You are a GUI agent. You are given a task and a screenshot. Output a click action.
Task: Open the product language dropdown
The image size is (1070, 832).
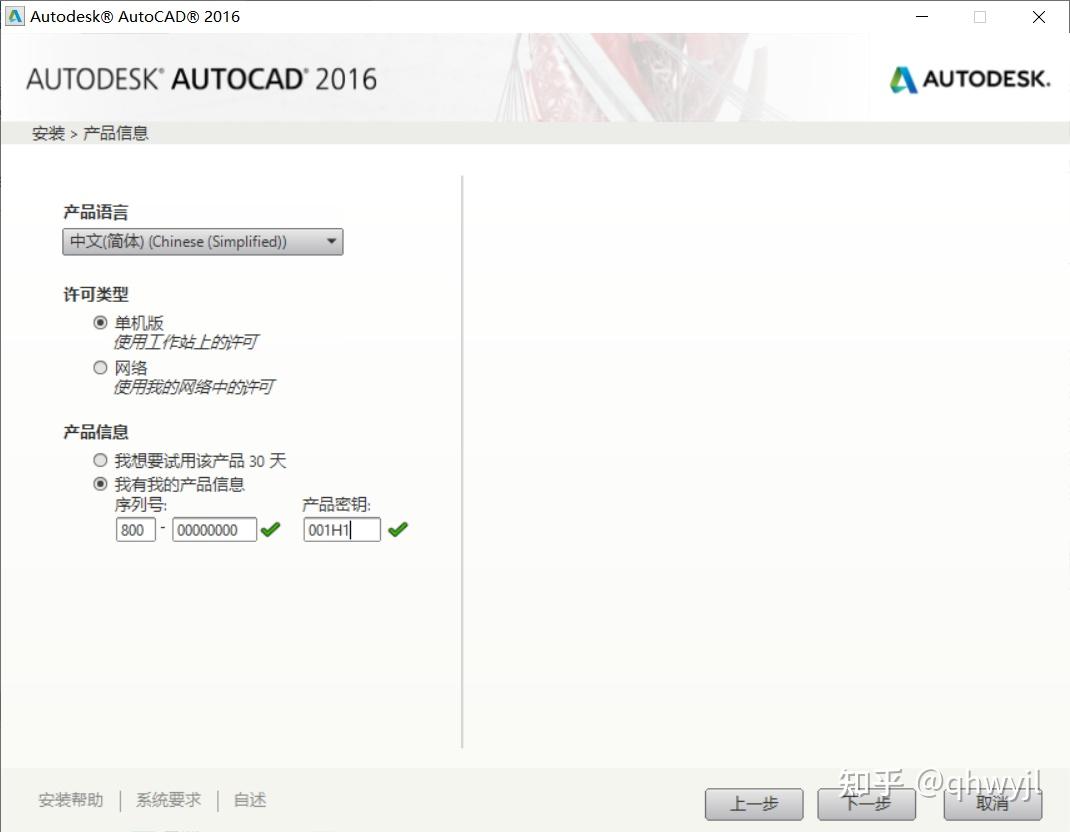(x=203, y=242)
